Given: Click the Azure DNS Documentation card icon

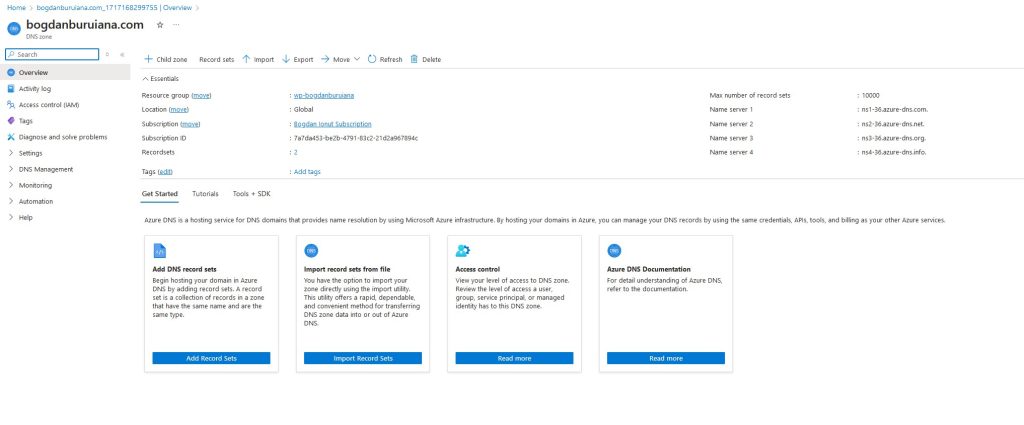Looking at the screenshot, I should [x=615, y=251].
